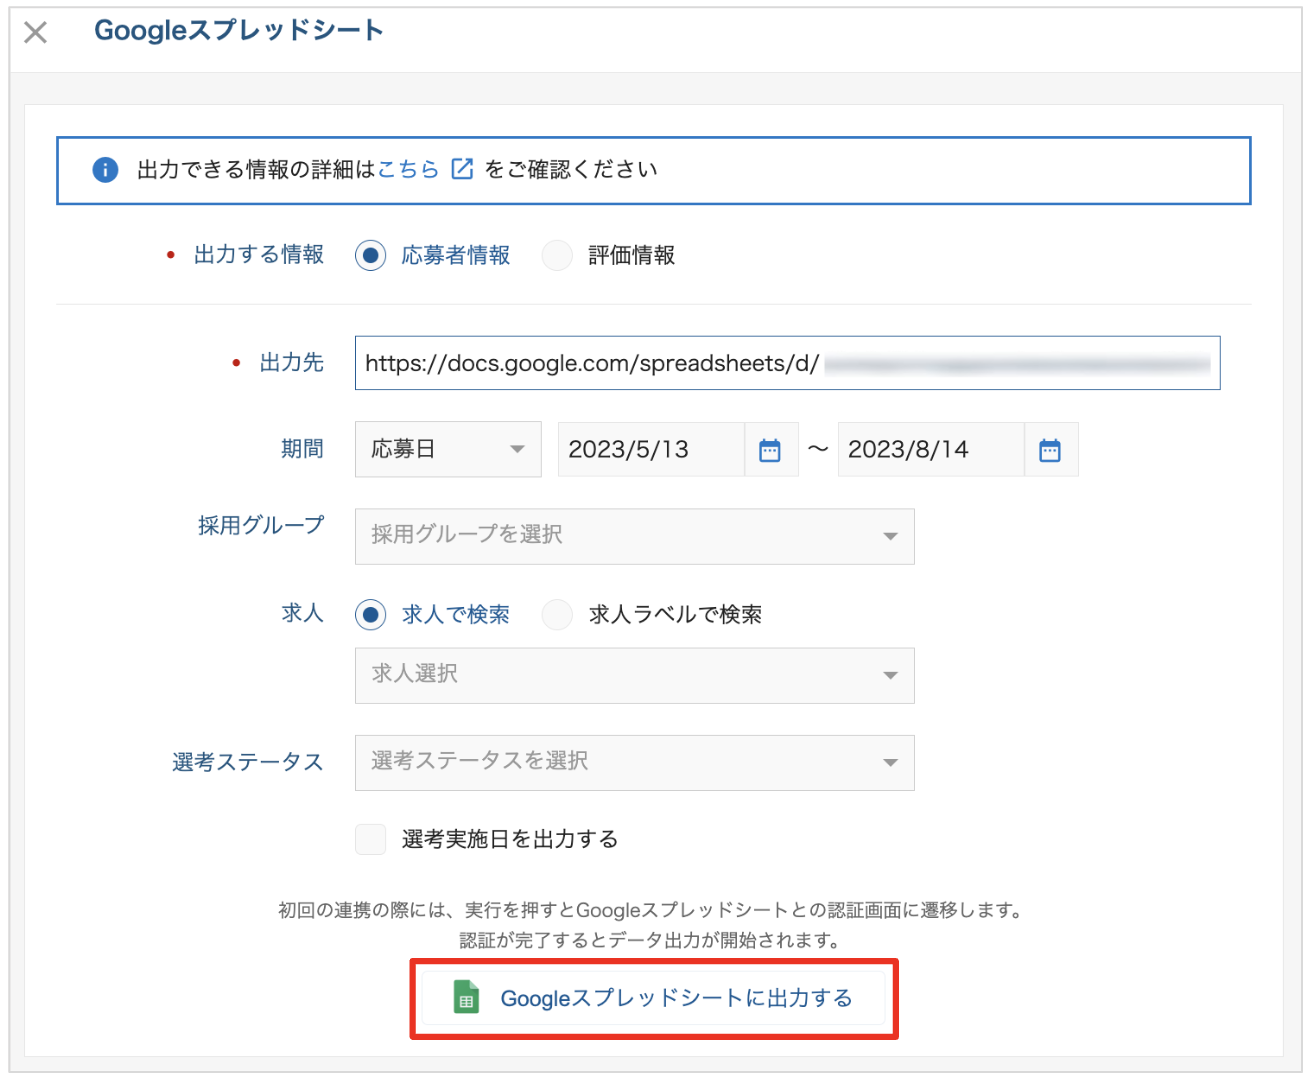
Task: Open calendar for end date 2023/8/14
Action: coord(1050,450)
